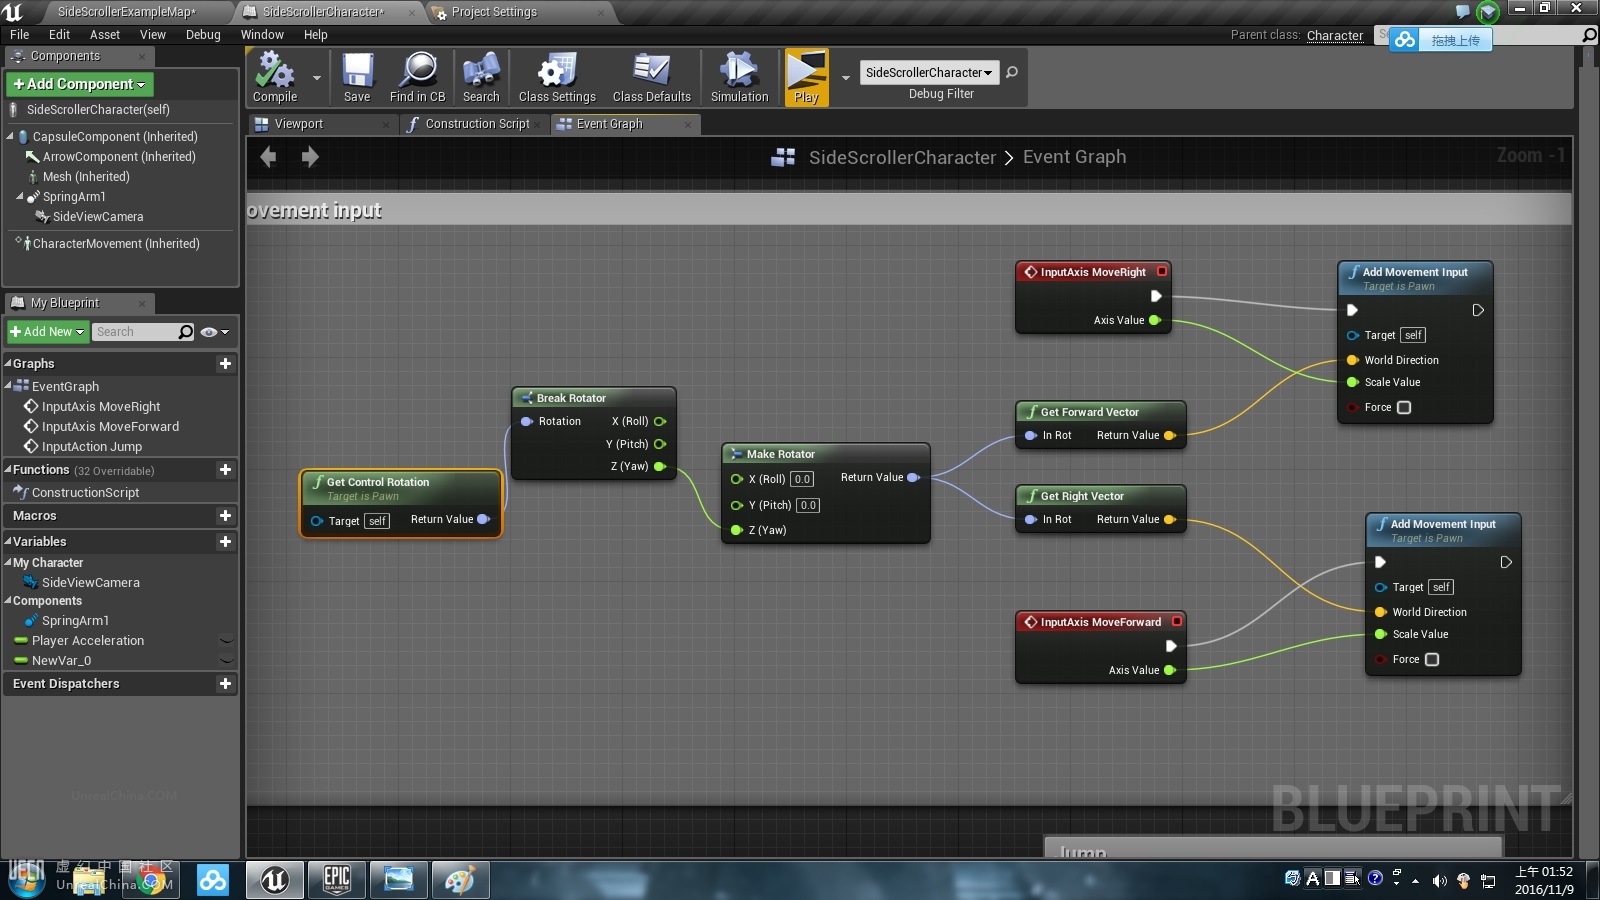1600x900 pixels.
Task: Toggle Player Acceleration variable visibility
Action: click(x=226, y=641)
